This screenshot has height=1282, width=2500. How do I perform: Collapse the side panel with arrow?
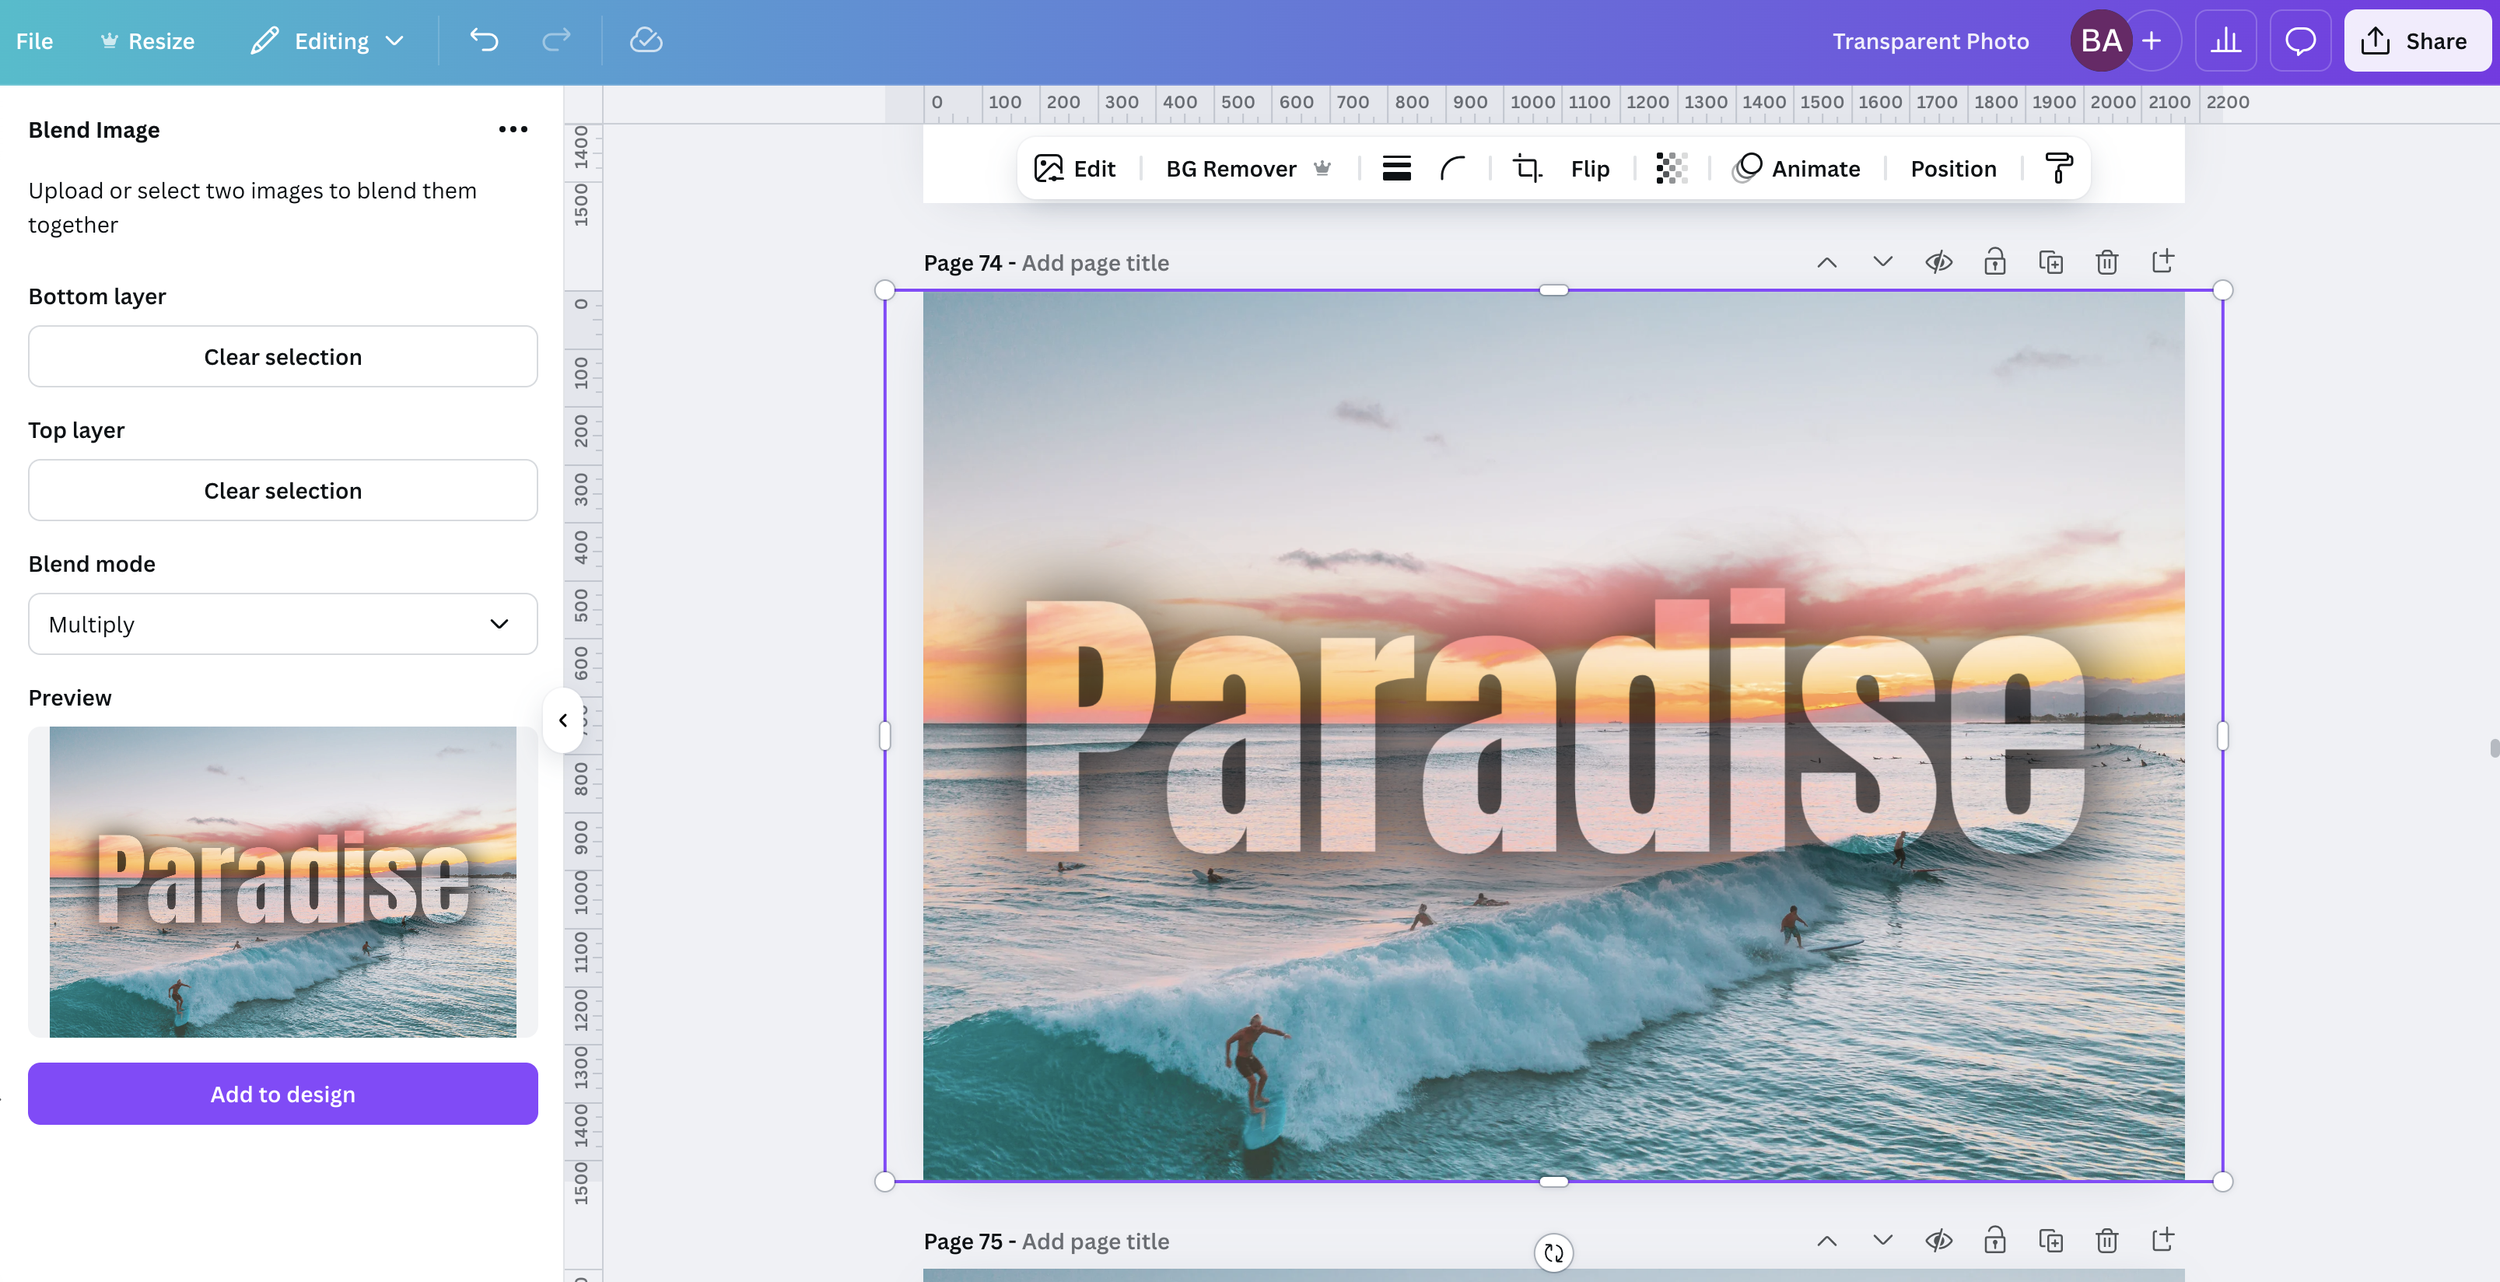(x=563, y=720)
